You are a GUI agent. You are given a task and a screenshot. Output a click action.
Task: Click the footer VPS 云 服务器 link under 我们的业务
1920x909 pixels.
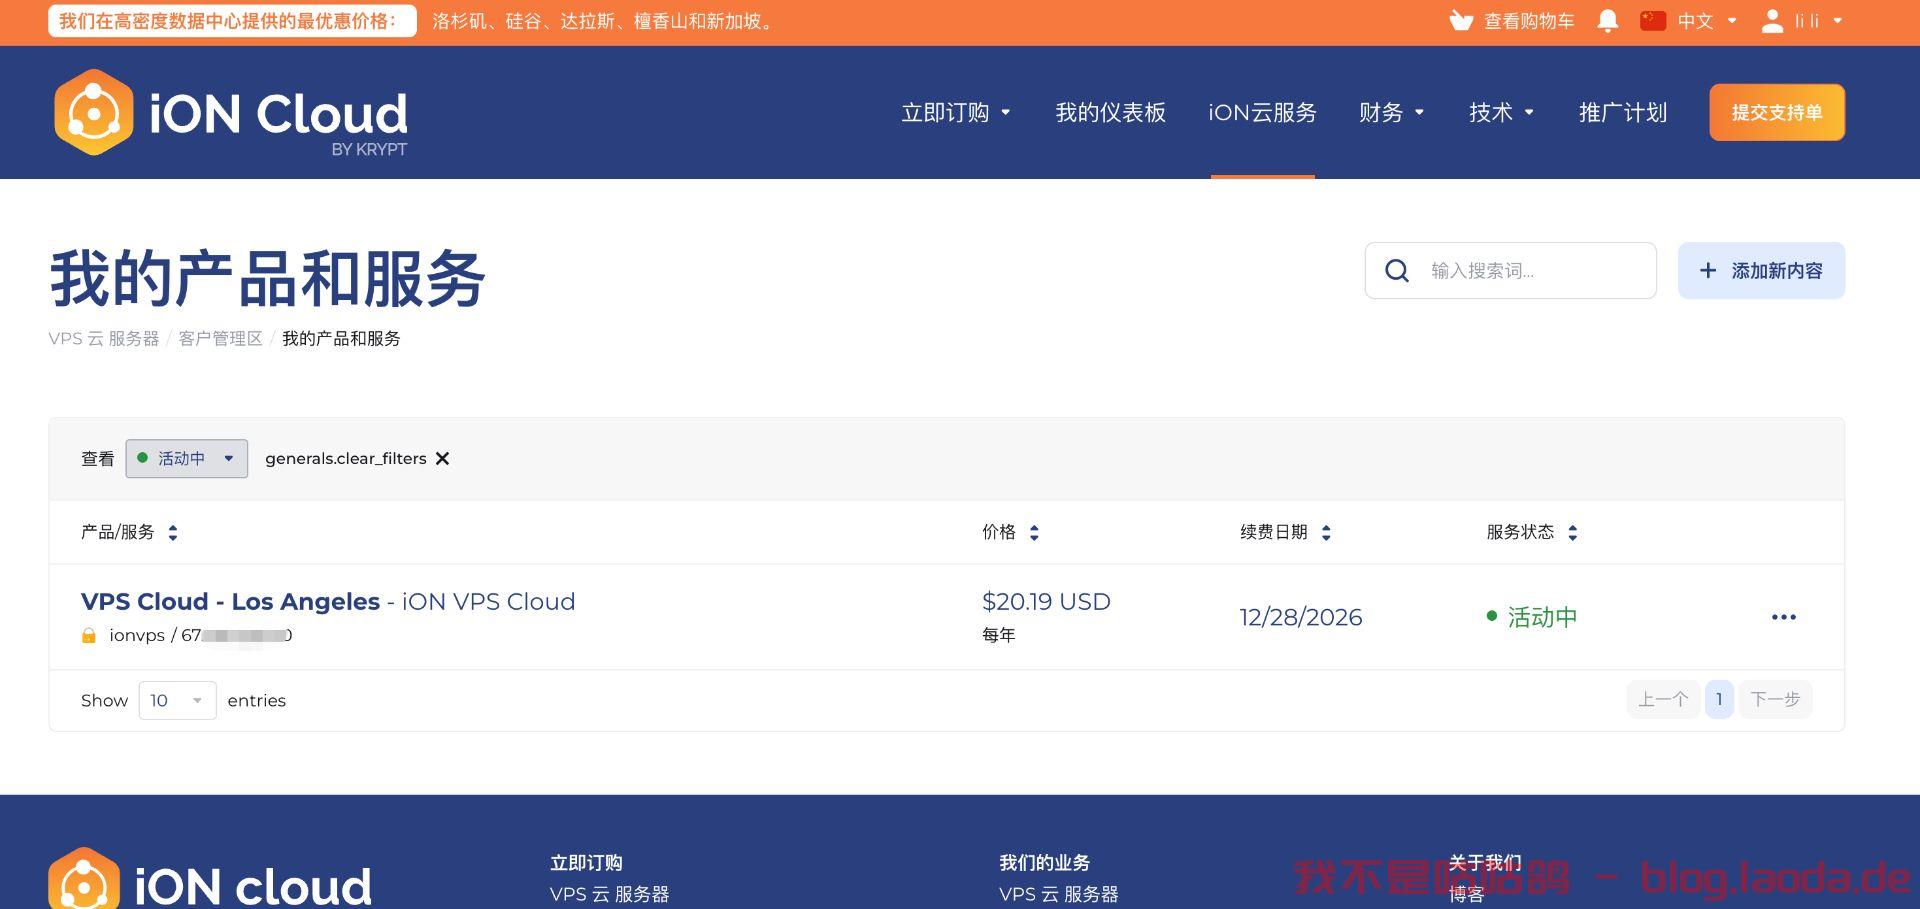[x=1058, y=894]
